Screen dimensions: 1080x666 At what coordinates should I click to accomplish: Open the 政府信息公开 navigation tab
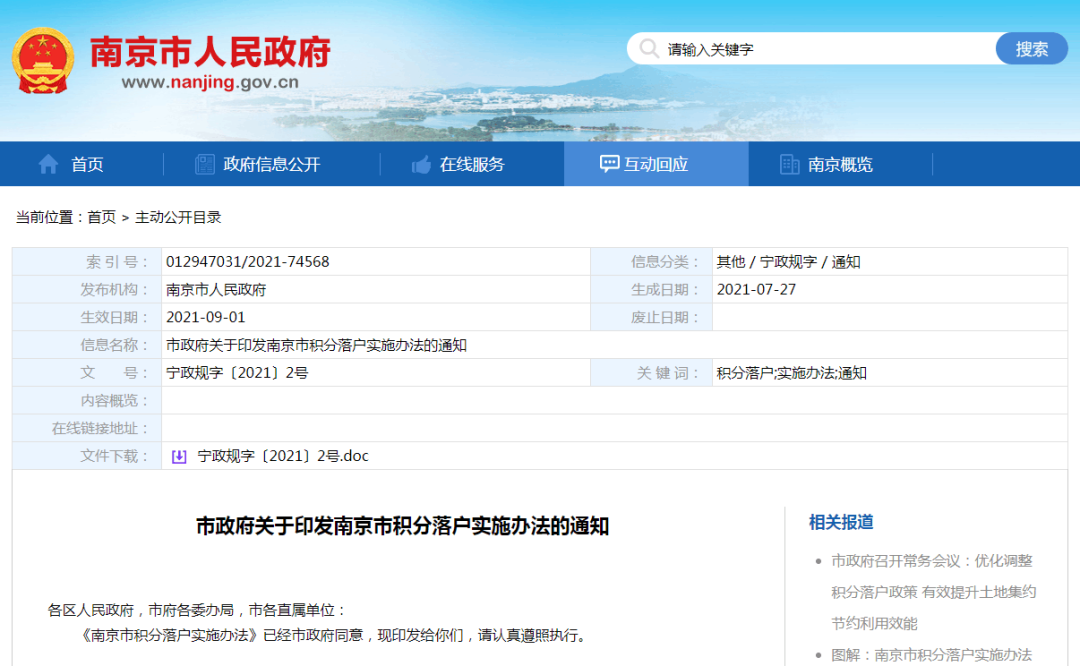pyautogui.click(x=271, y=165)
